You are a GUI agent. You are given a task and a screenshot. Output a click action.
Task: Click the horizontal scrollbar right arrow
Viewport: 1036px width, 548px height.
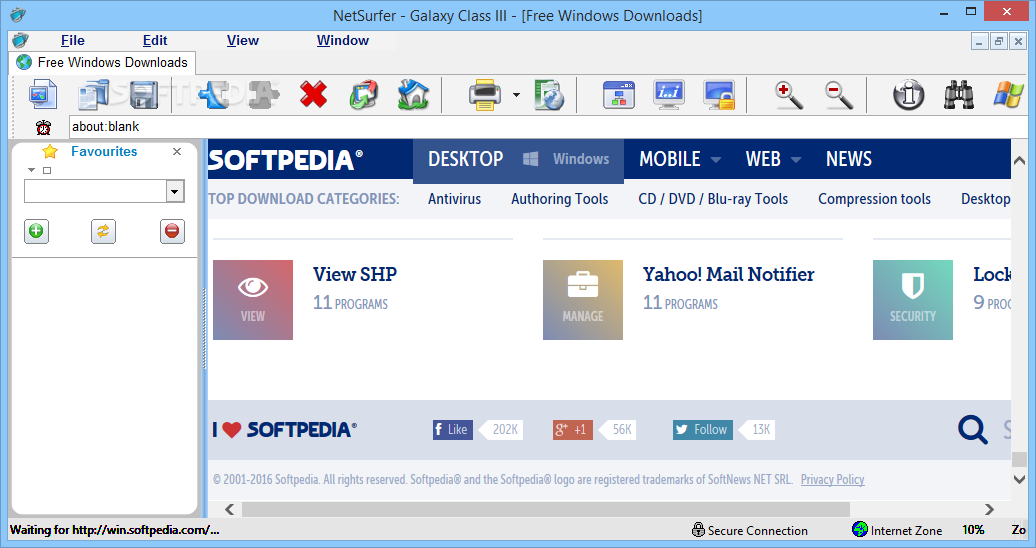coord(989,509)
